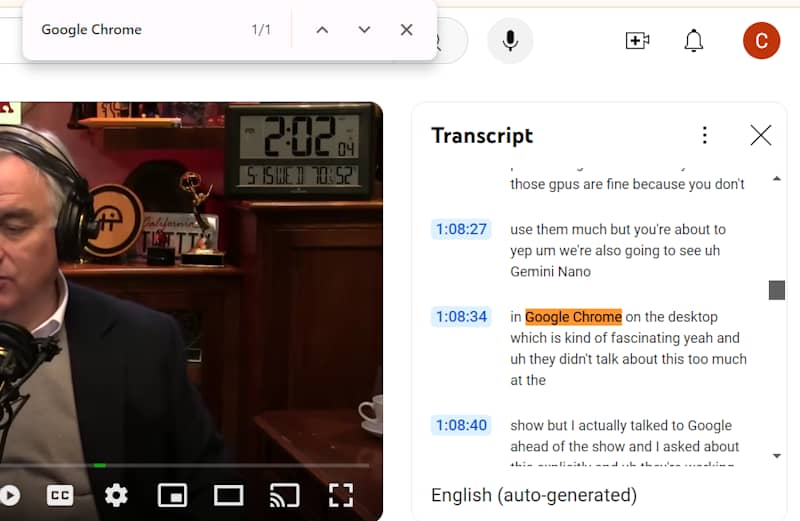Click the highlighted Google Chrome transcript text
The image size is (800, 521).
(573, 317)
